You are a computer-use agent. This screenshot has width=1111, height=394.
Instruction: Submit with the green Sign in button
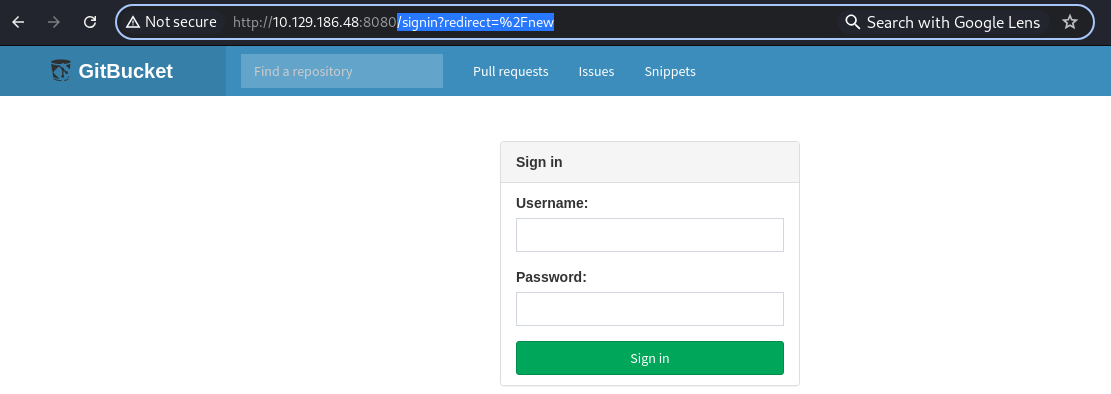pos(650,358)
